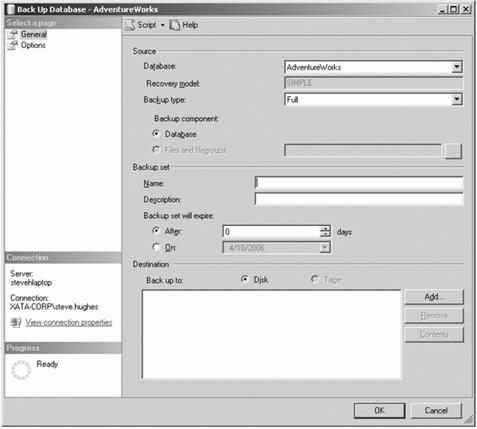Open the Script dropdown arrow
477x429 pixels.
[x=163, y=25]
